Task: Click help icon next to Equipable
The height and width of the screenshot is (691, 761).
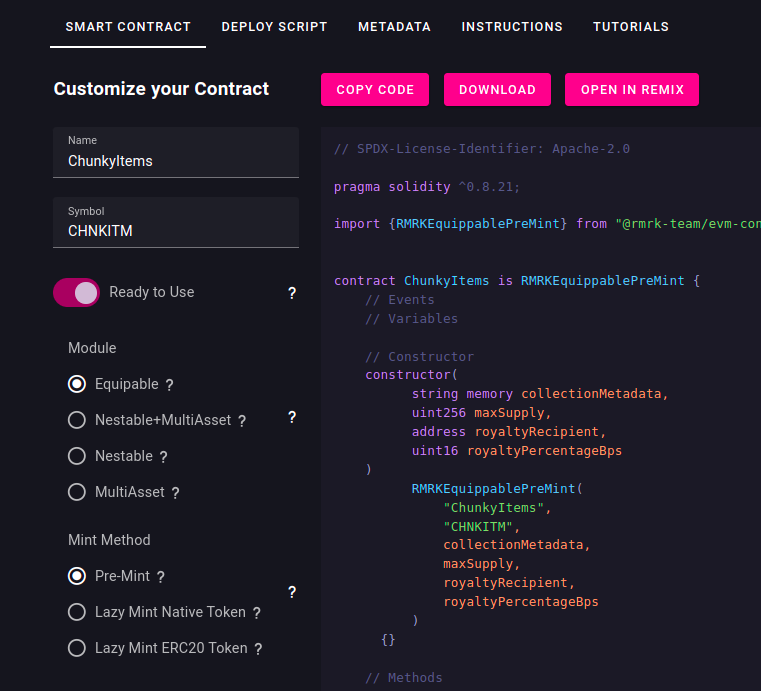Action: [x=169, y=385]
